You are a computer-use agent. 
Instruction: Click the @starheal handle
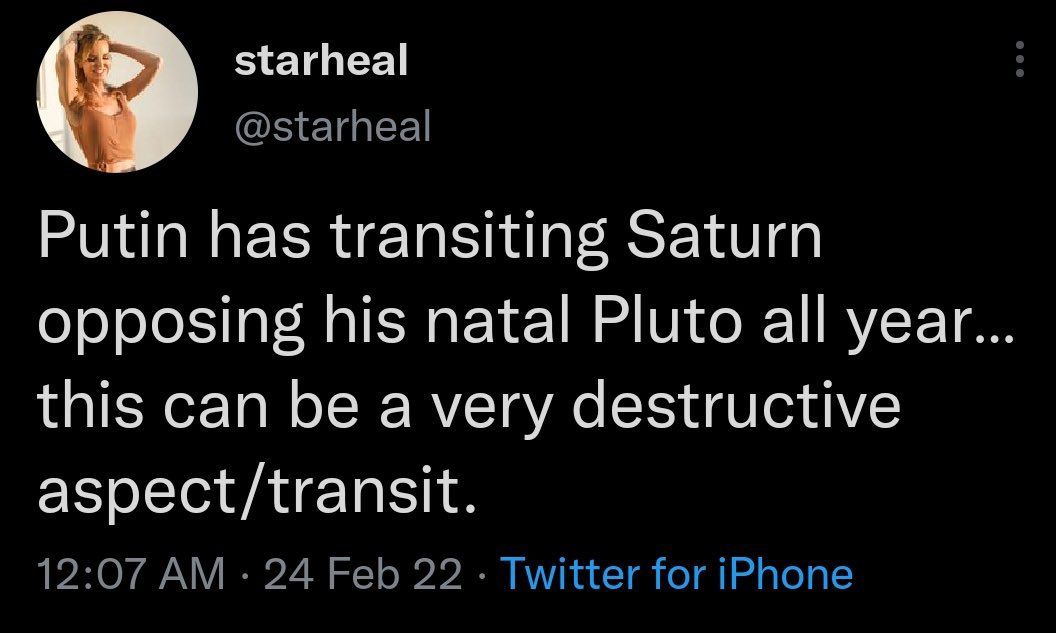point(332,126)
